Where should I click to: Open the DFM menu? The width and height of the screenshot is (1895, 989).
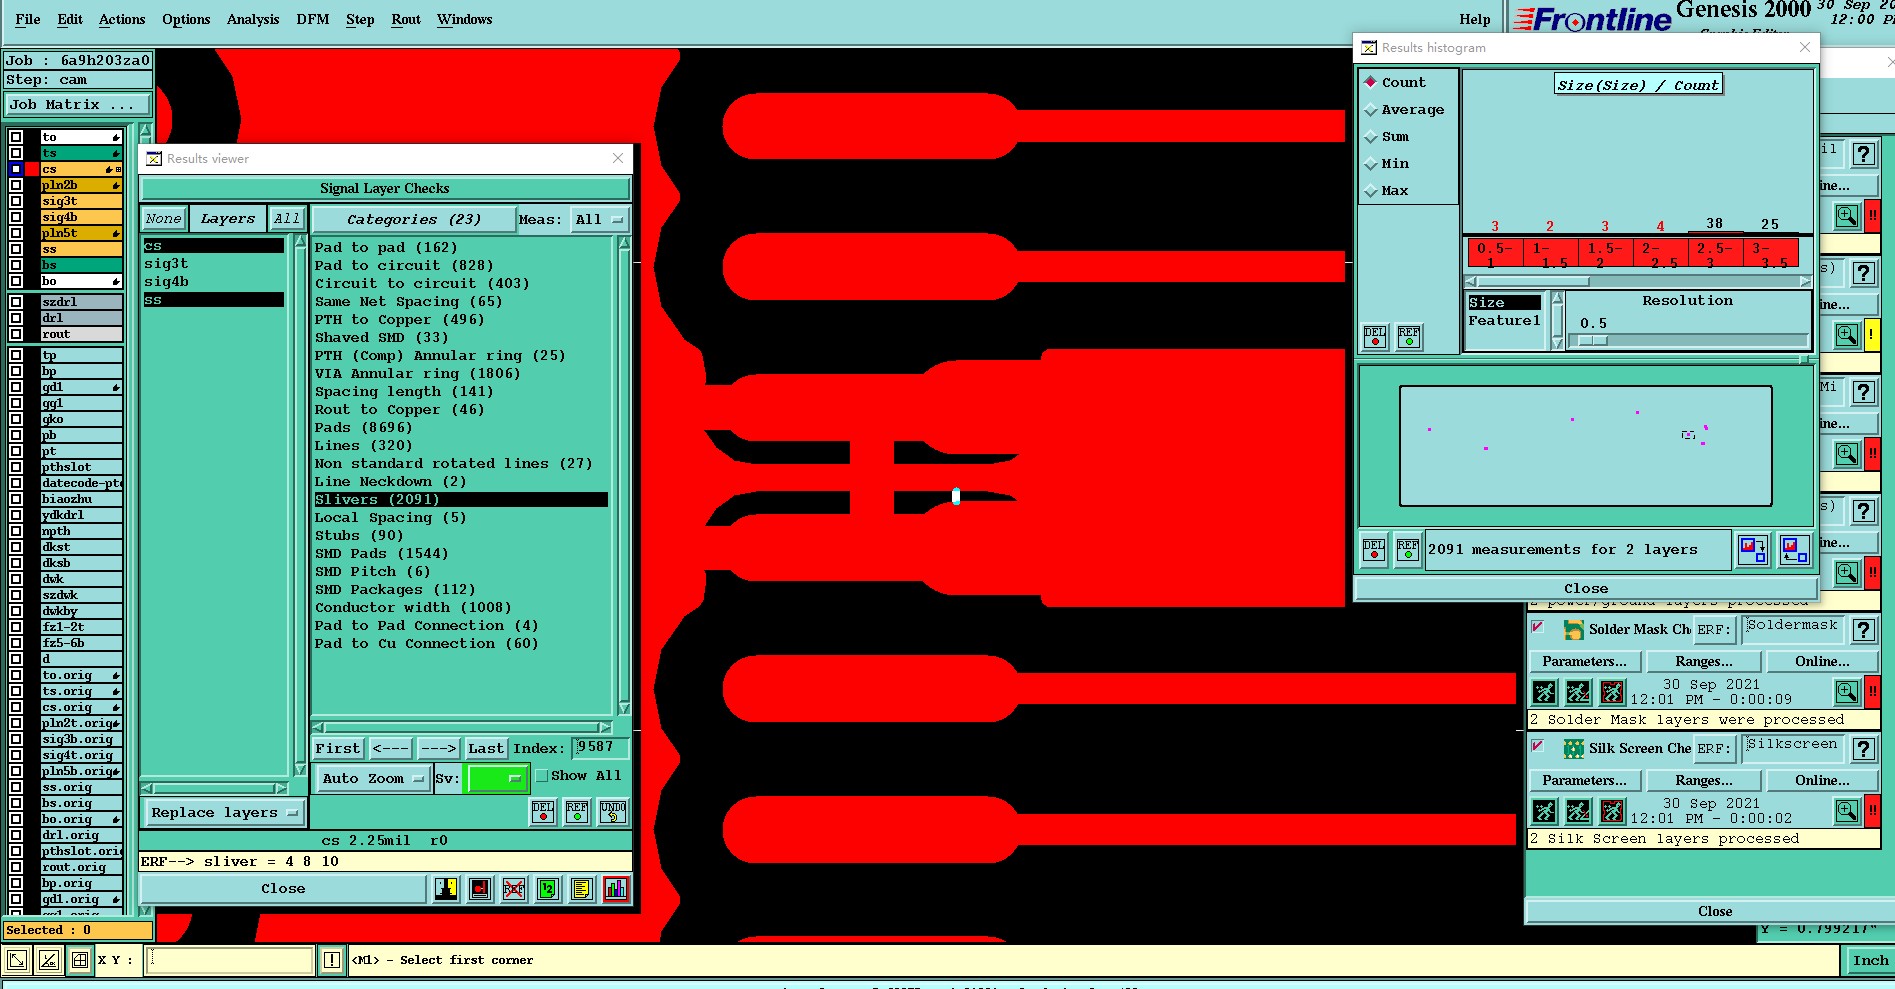[313, 19]
